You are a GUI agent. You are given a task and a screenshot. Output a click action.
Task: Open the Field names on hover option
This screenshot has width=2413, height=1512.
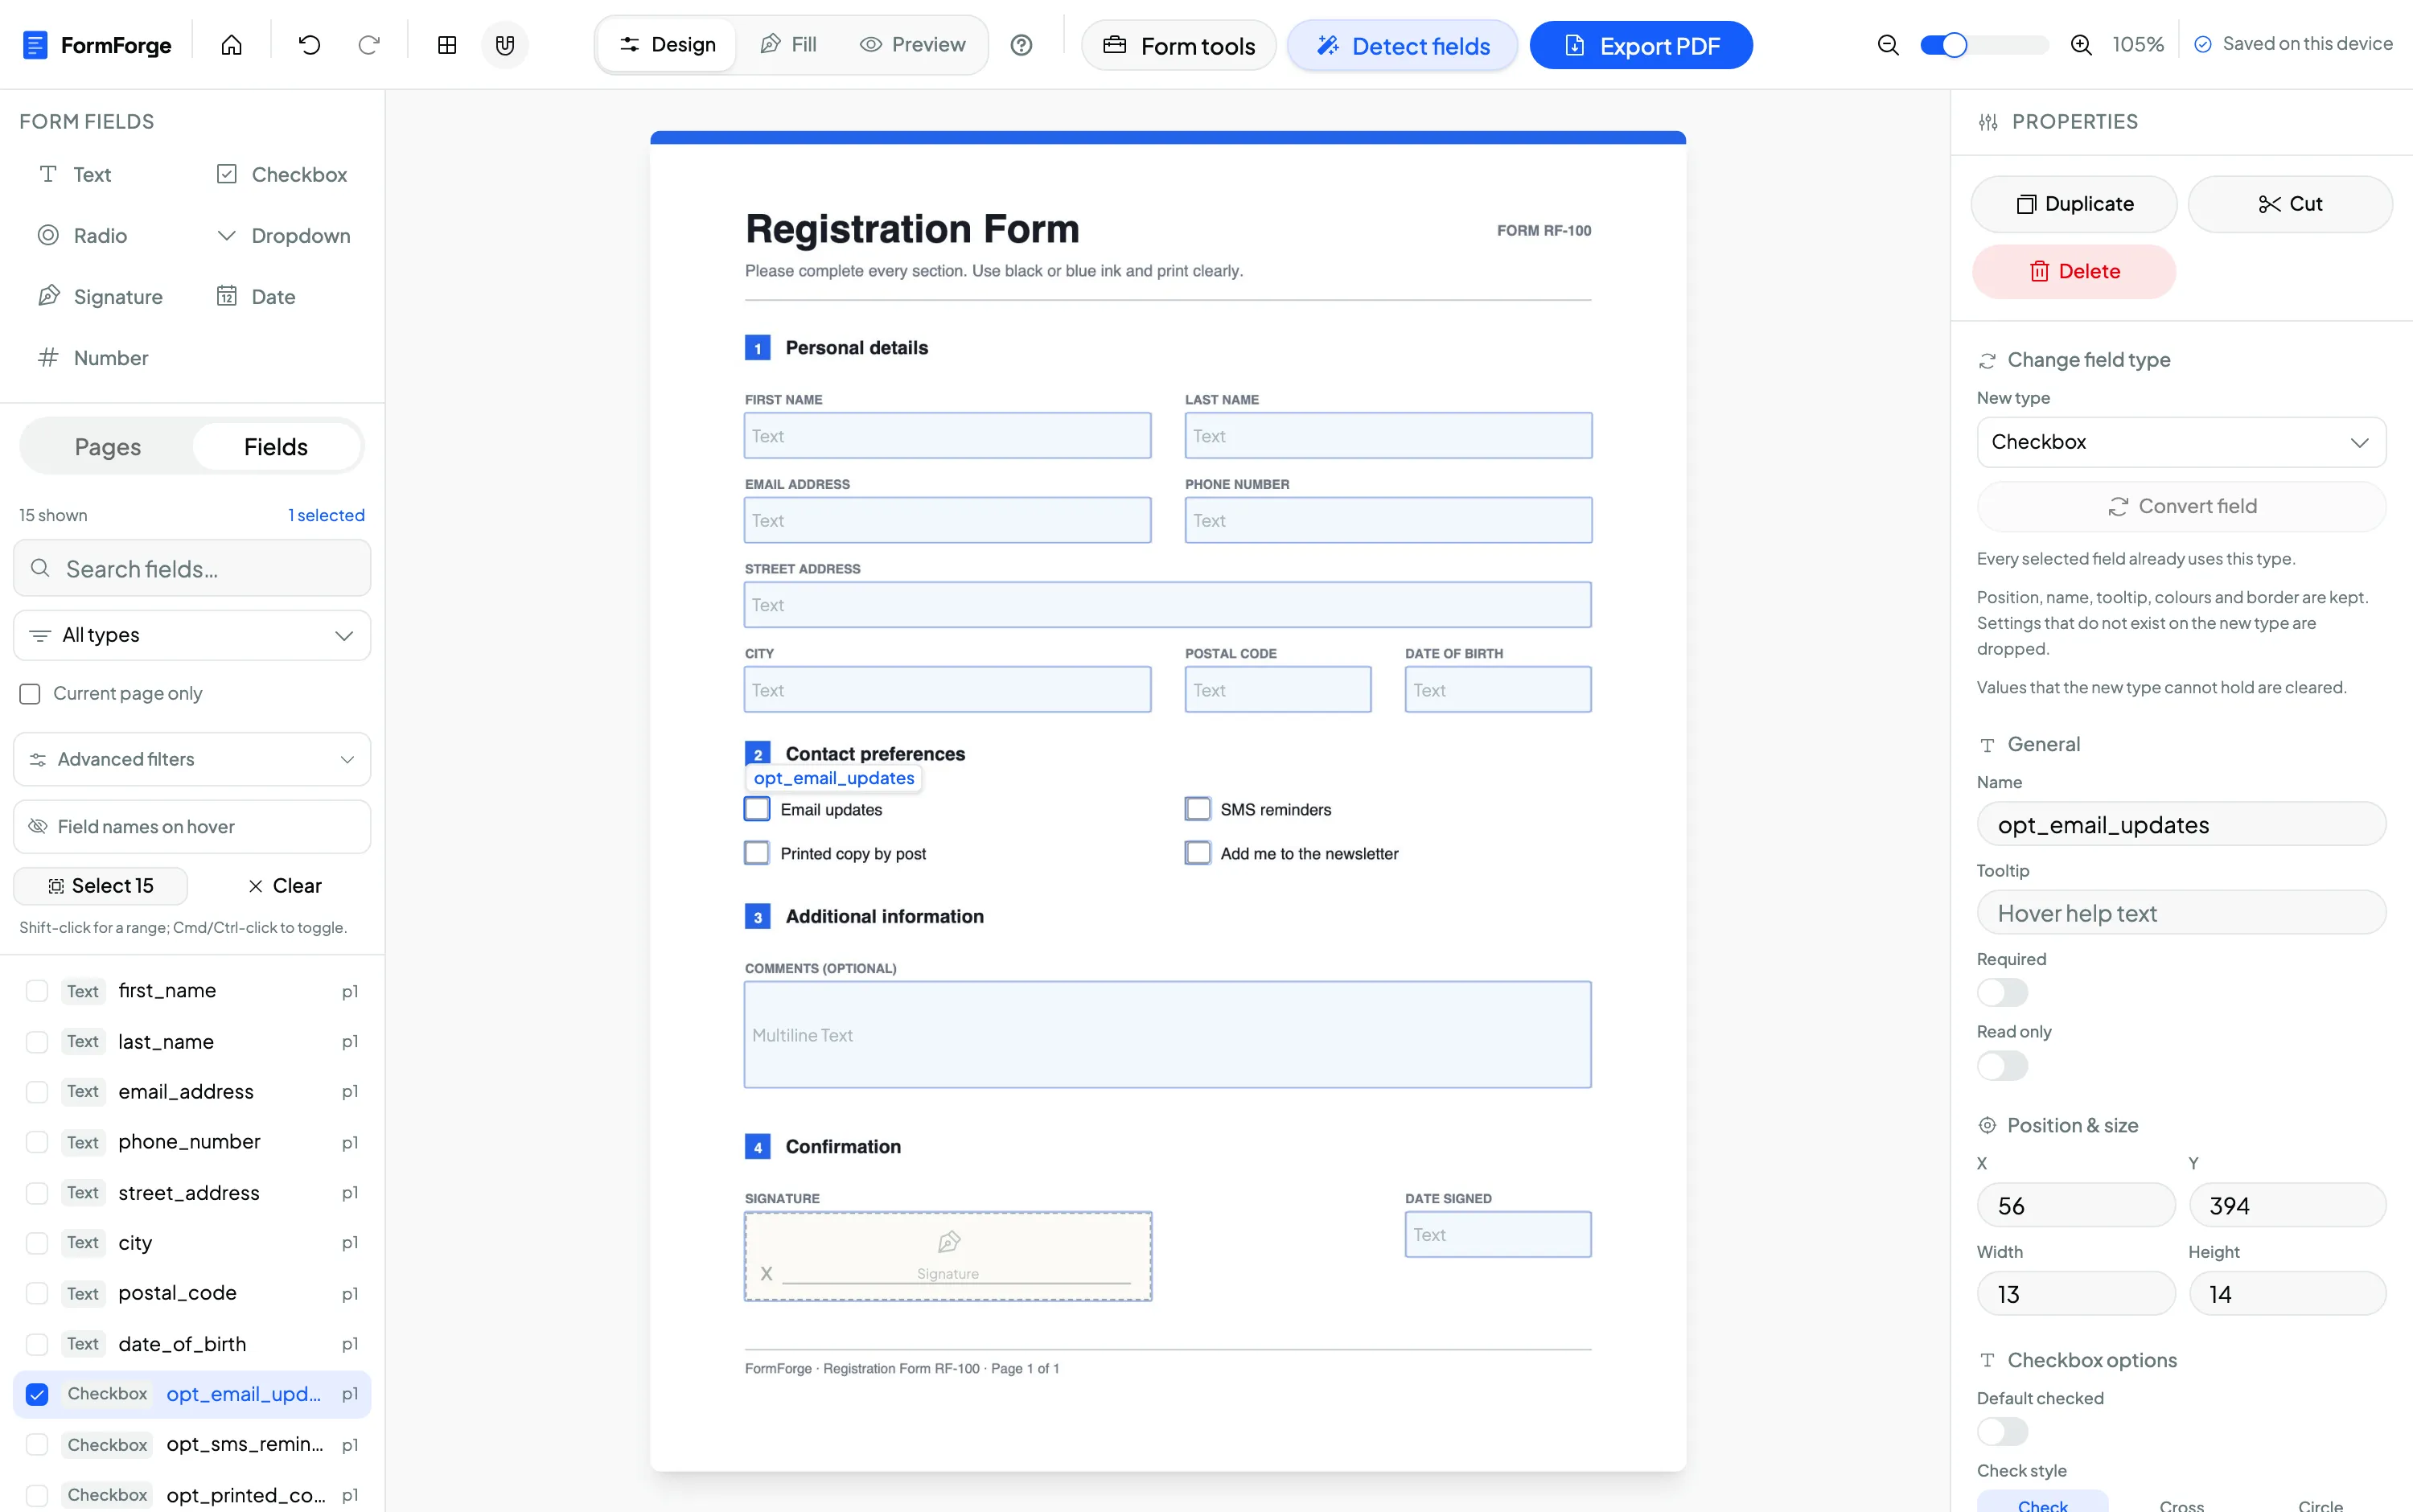click(x=192, y=827)
